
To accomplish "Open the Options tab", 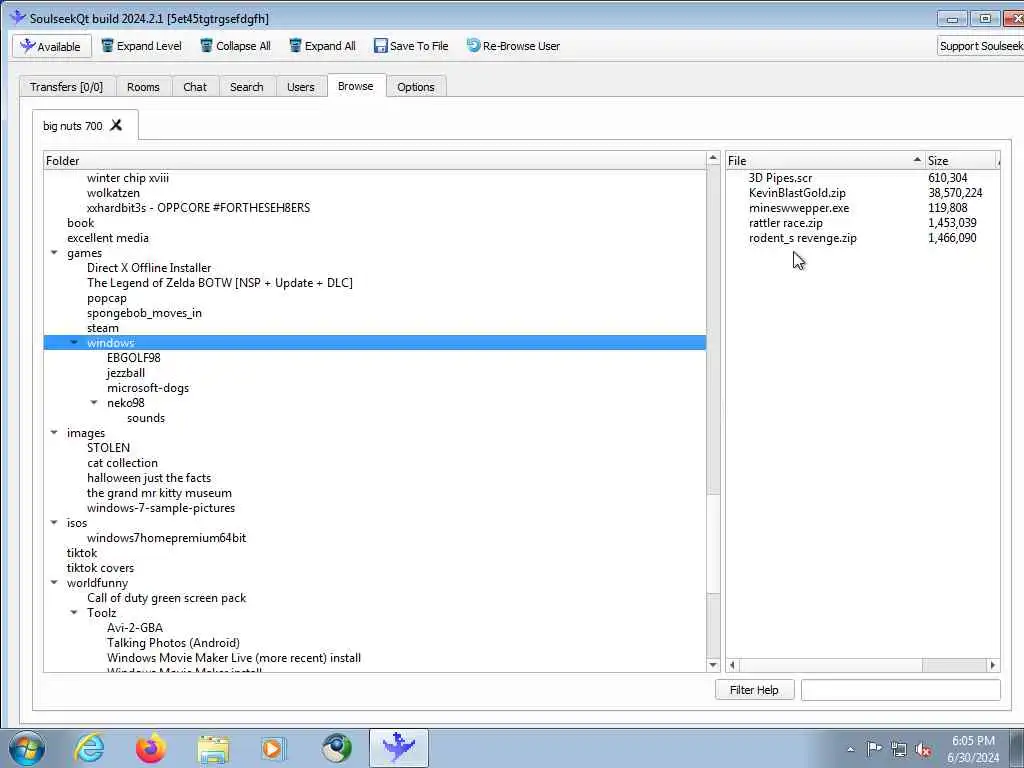I will 415,87.
